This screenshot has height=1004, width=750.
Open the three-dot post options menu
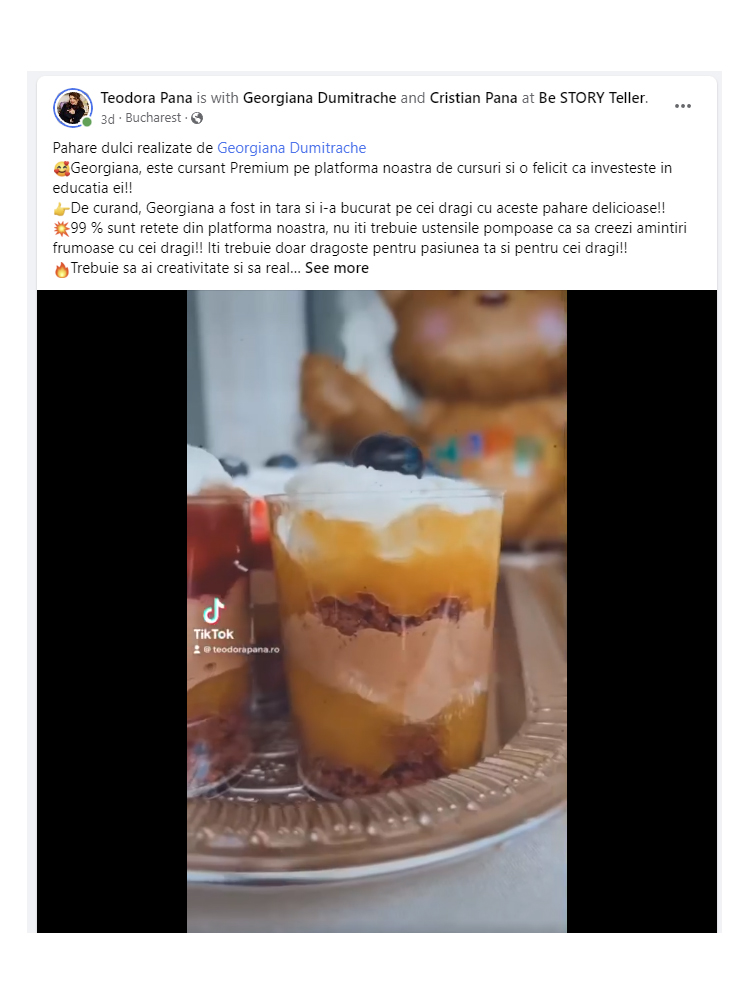point(682,106)
